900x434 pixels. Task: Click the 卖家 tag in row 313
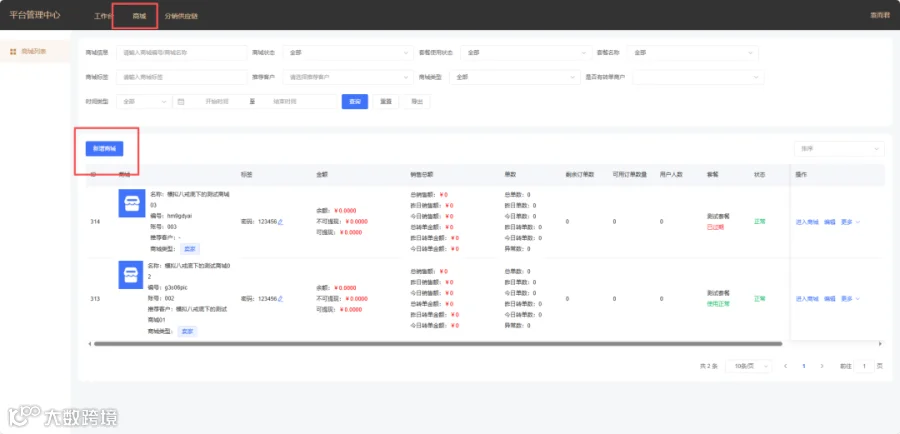tap(187, 331)
